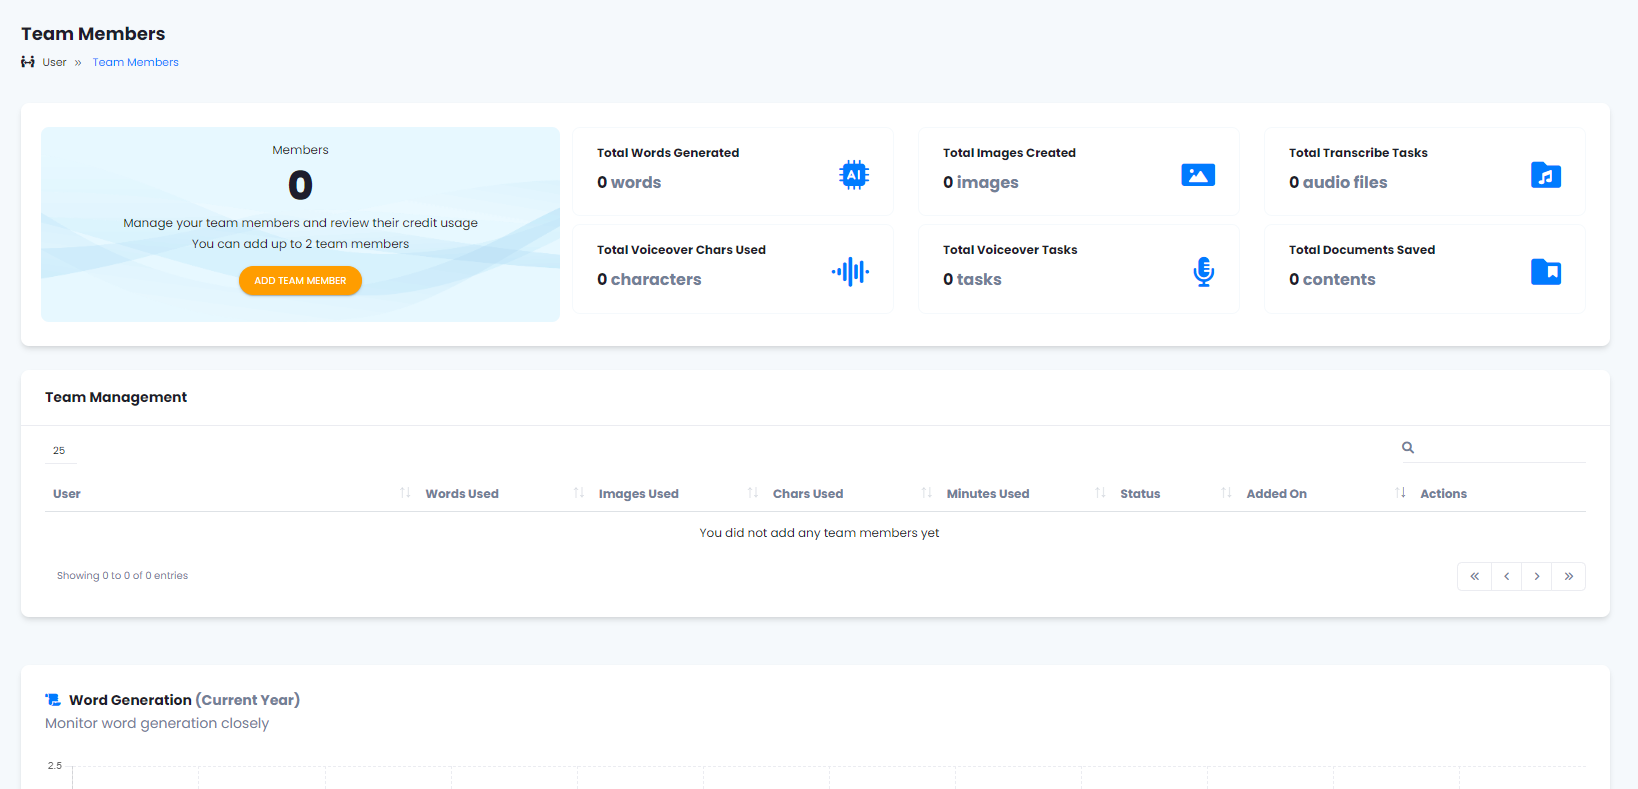Go to the next page of results

pos(1537,577)
